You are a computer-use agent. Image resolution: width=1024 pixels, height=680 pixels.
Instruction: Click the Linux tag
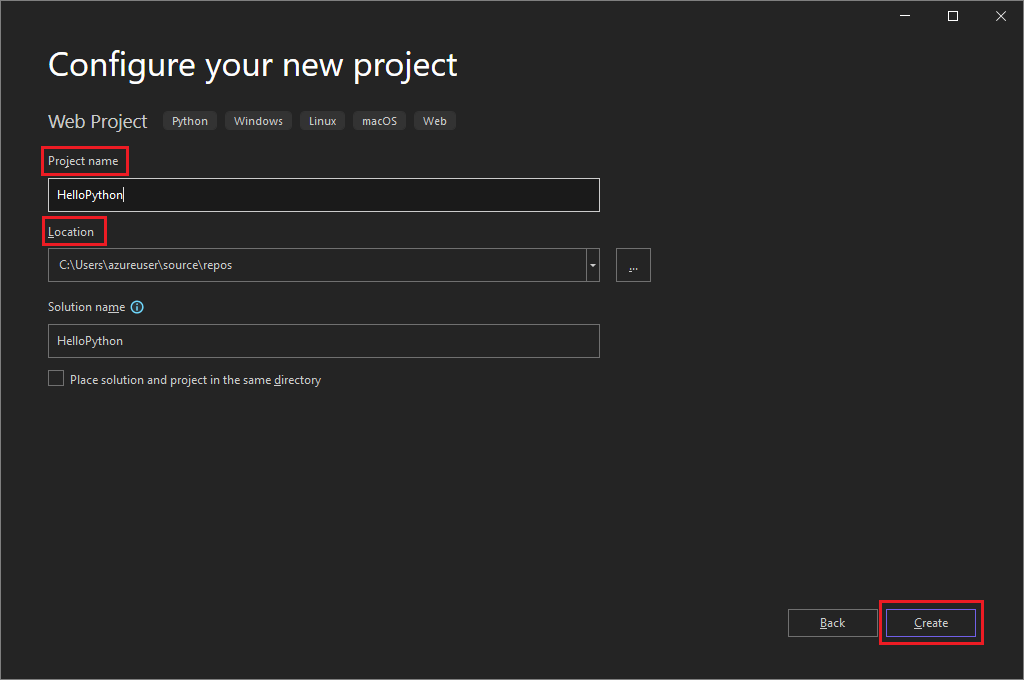tap(323, 121)
